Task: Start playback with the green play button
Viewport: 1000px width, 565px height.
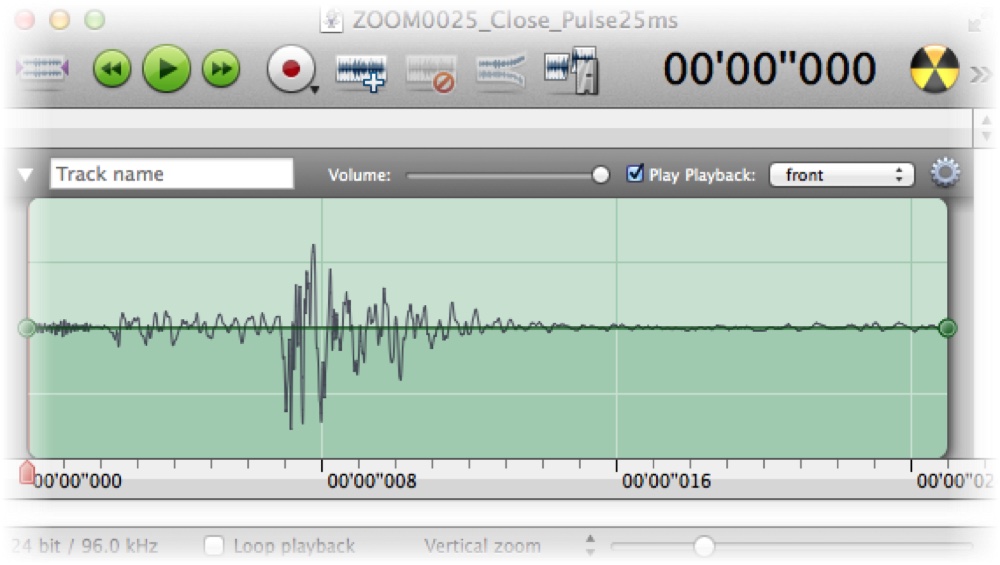Action: pos(166,68)
